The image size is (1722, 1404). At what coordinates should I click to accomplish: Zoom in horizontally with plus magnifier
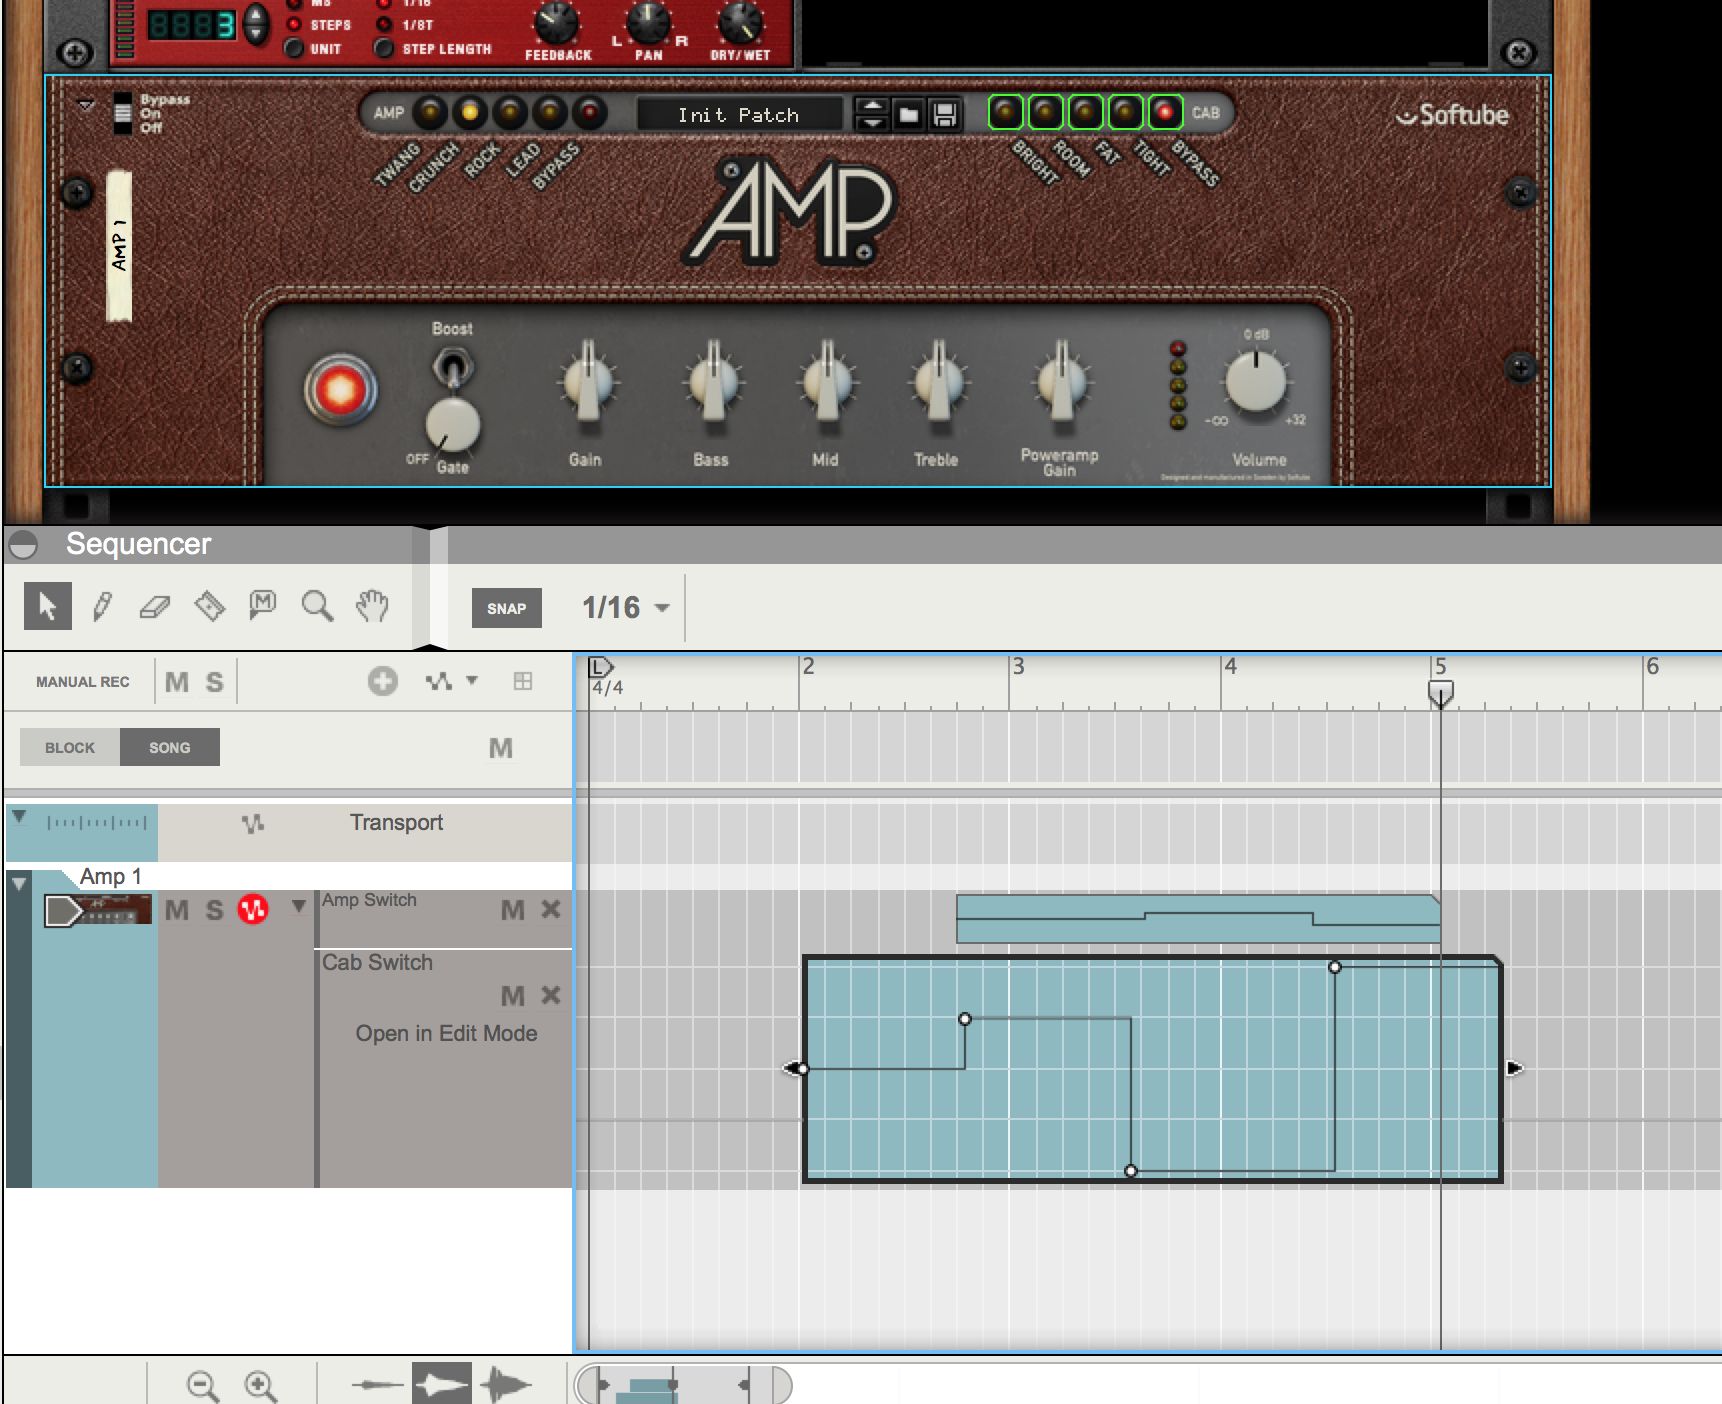click(x=261, y=1386)
